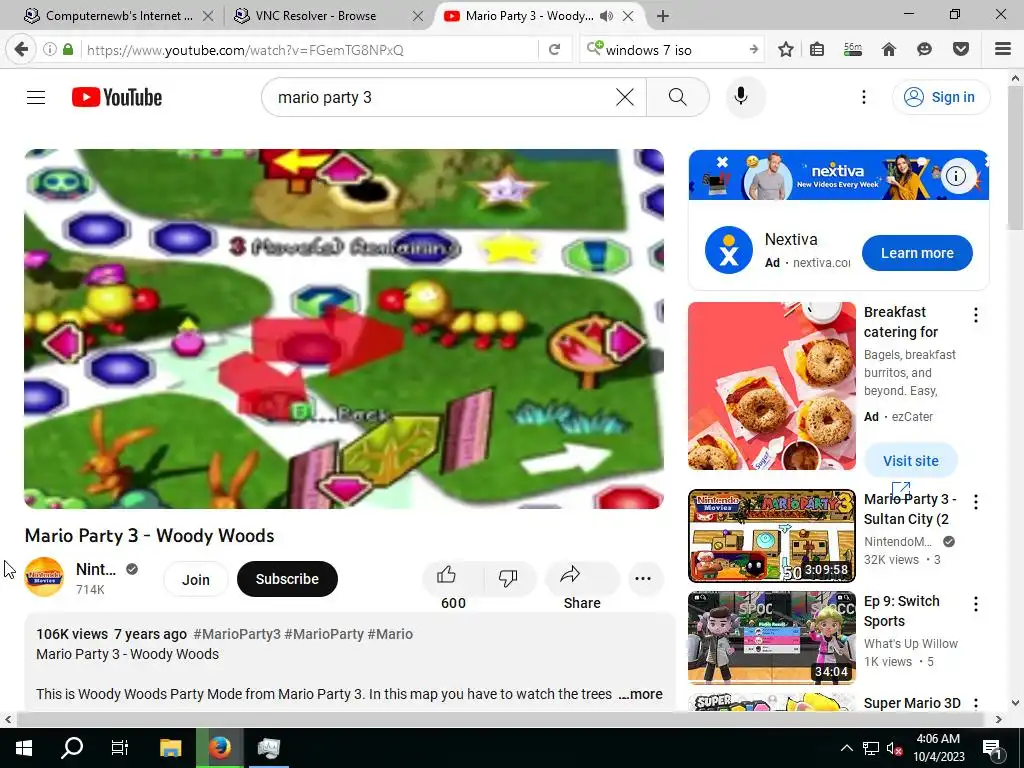Open options for Sultan City video
The width and height of the screenshot is (1024, 768).
point(976,502)
